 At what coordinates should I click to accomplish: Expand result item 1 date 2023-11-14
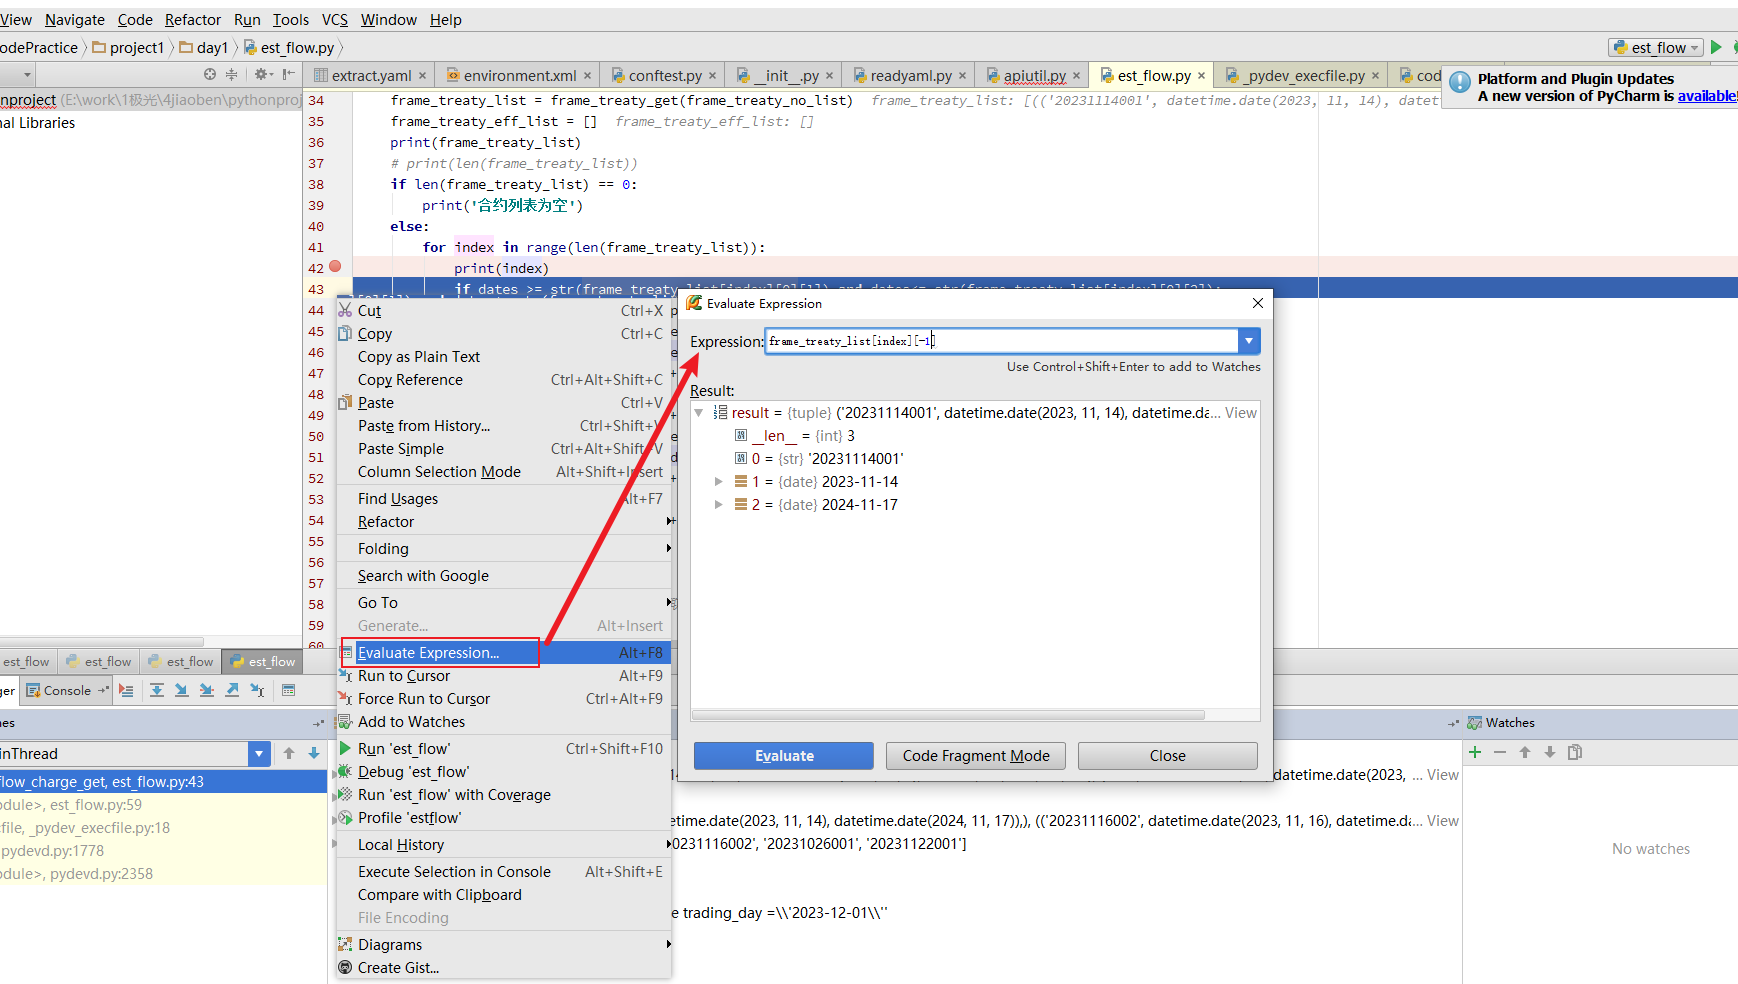pos(718,482)
